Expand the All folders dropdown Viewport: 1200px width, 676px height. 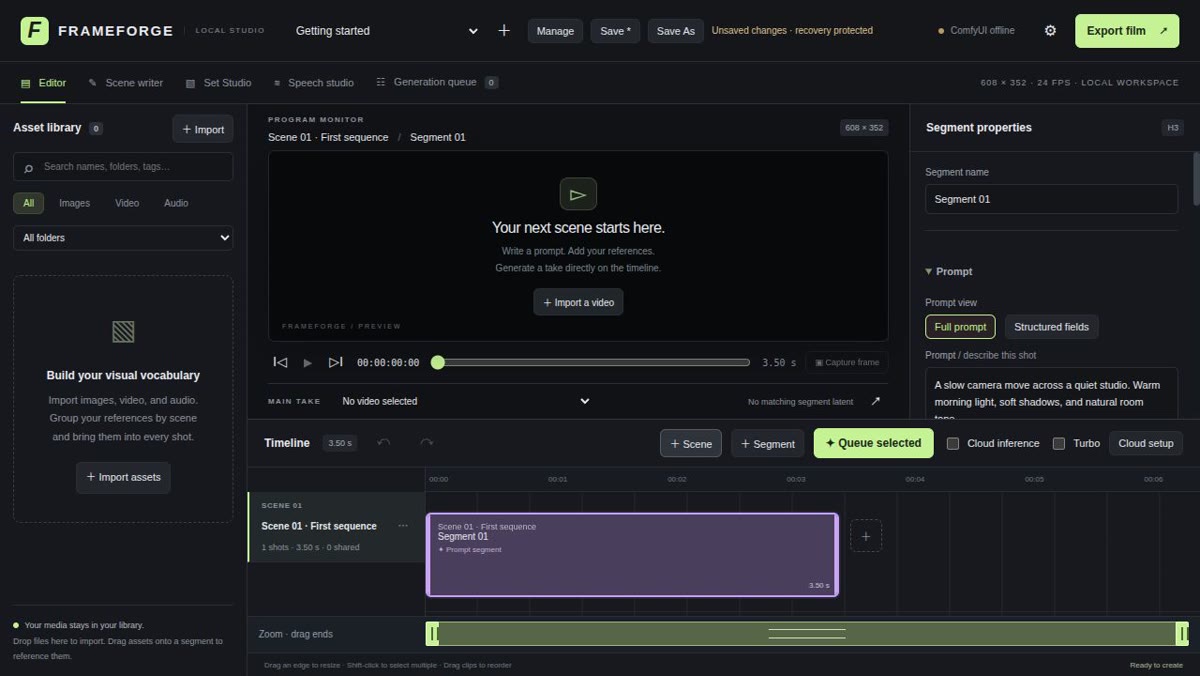[x=123, y=238]
